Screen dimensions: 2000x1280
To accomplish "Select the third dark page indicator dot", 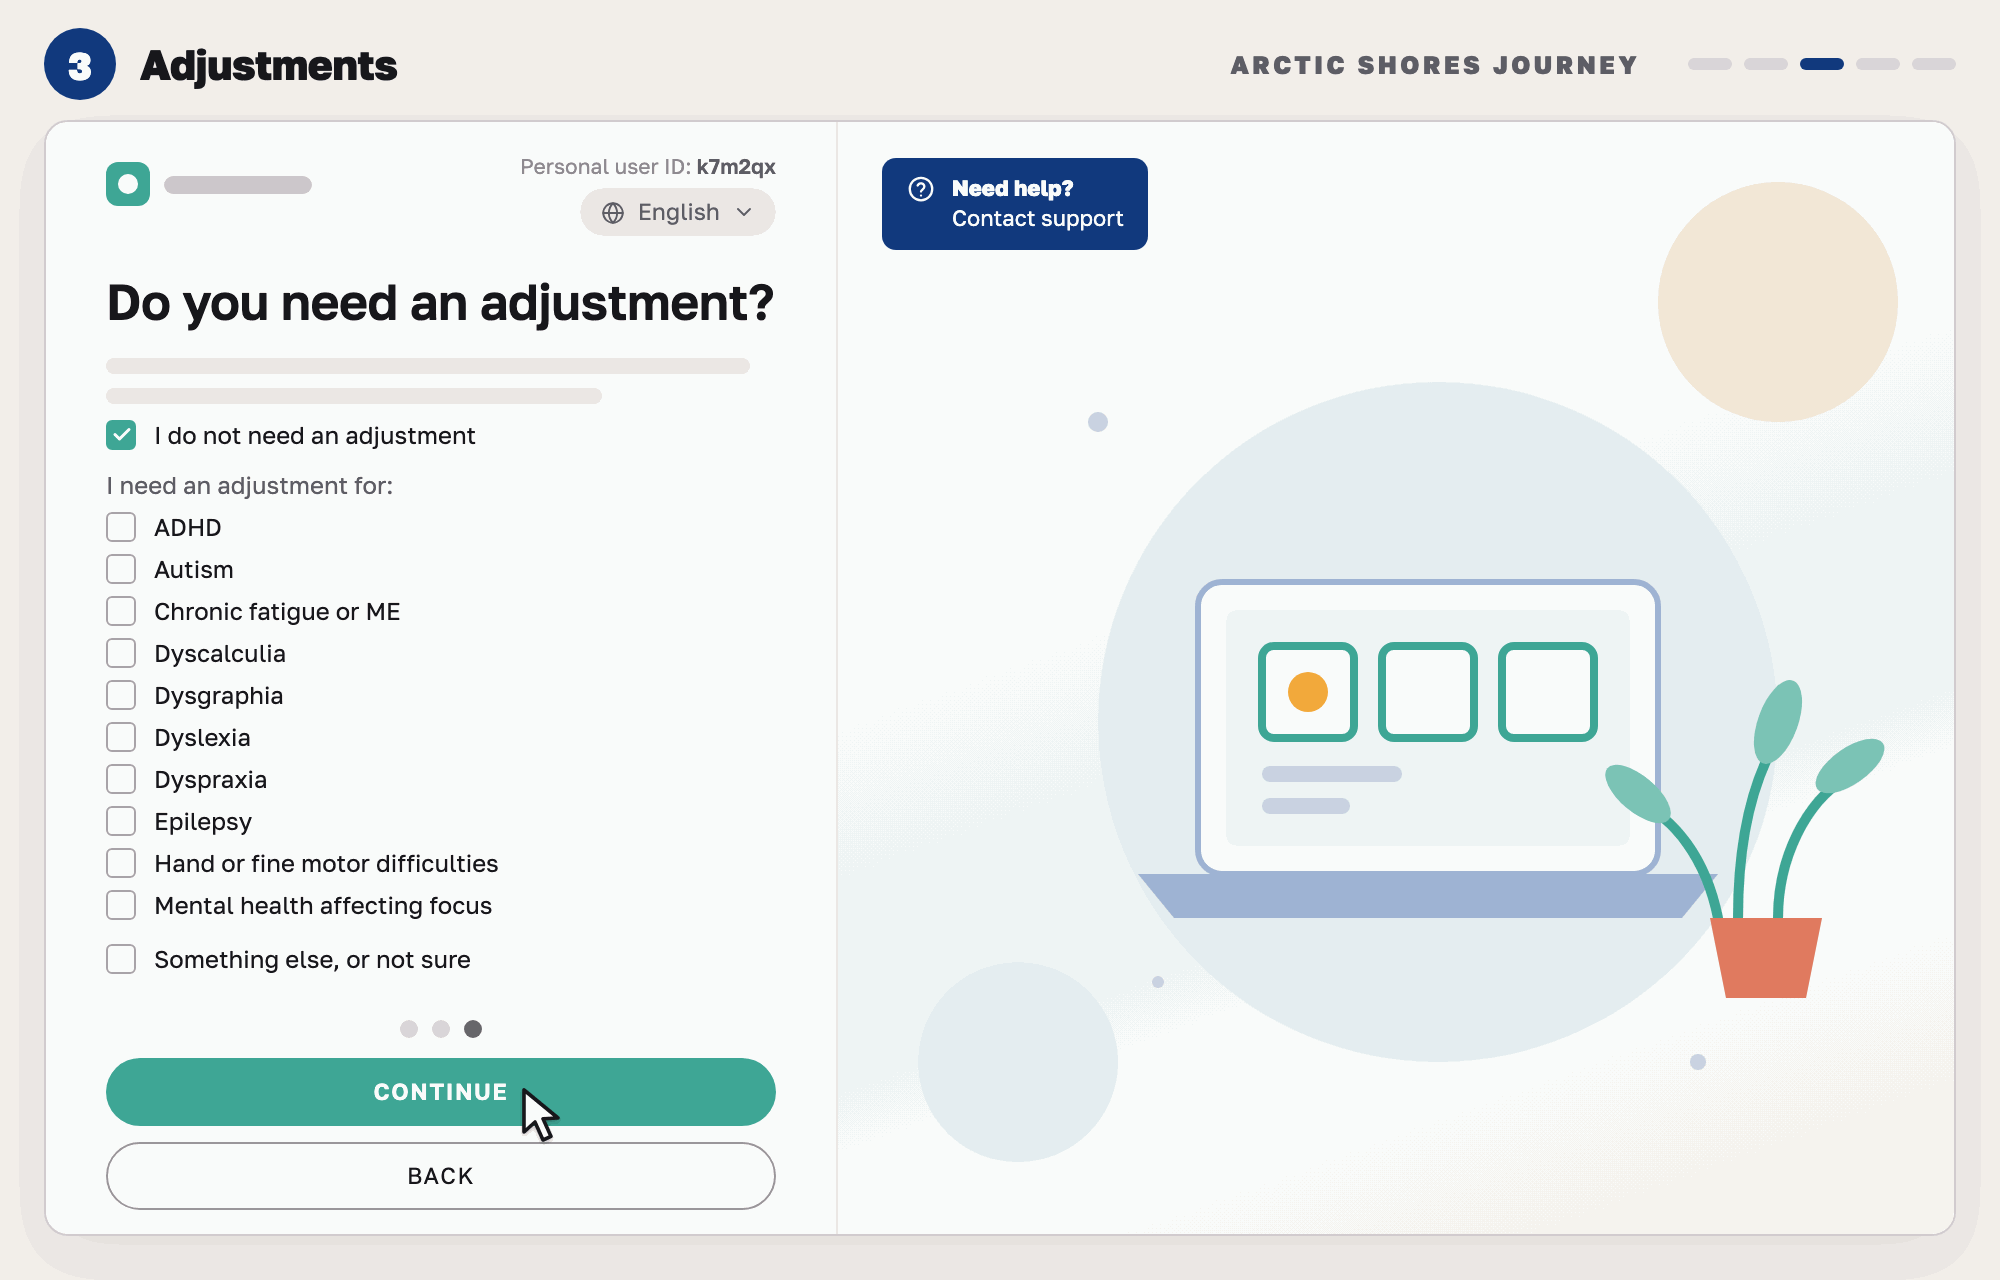I will coord(473,1029).
